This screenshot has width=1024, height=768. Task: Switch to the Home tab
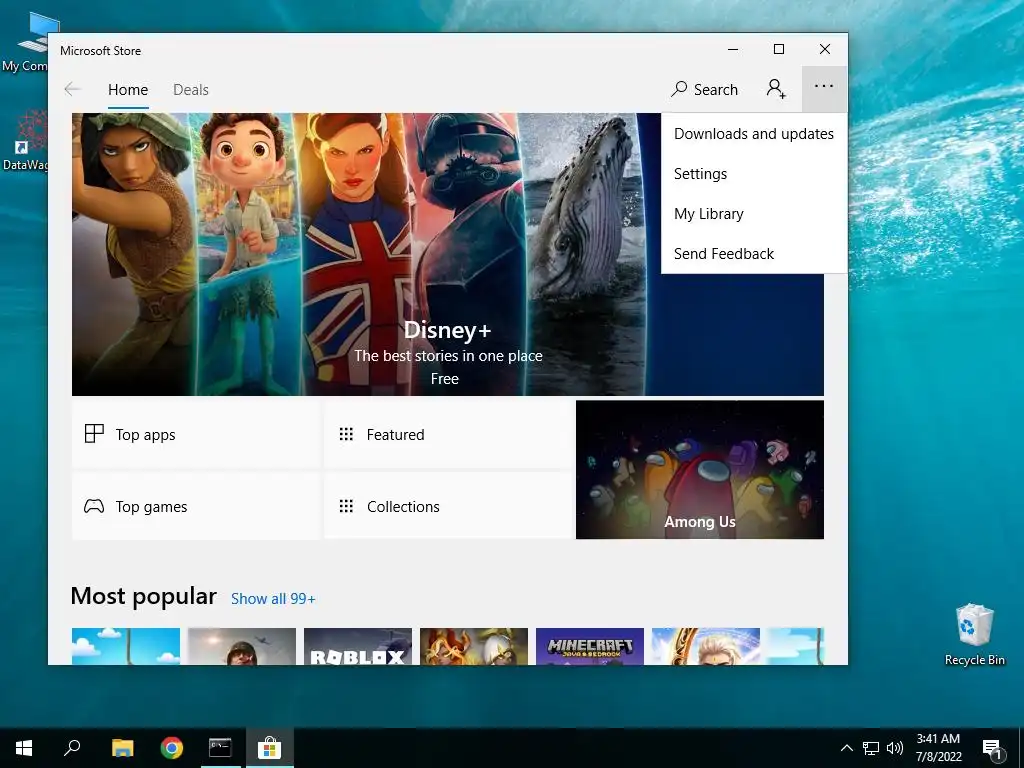pos(128,89)
